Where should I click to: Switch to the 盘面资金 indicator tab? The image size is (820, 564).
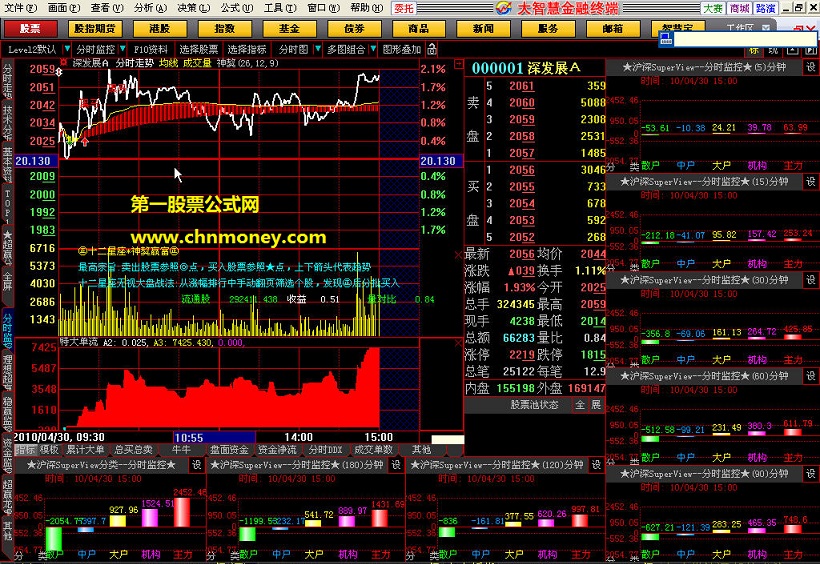[229, 449]
